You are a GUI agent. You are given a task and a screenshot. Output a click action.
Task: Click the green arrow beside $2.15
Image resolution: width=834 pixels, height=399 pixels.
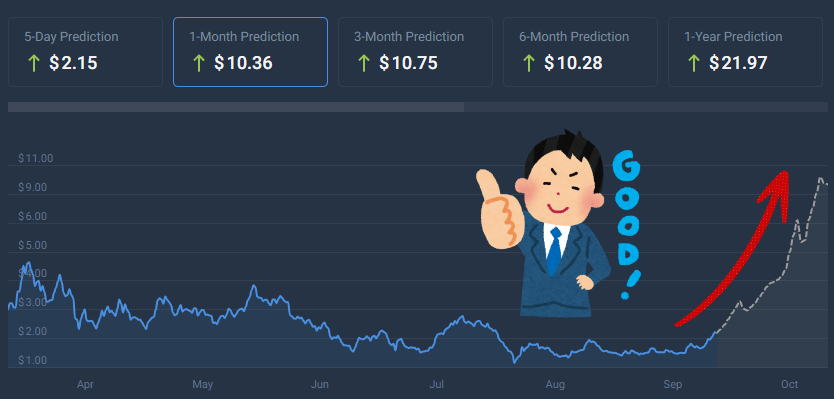point(34,63)
